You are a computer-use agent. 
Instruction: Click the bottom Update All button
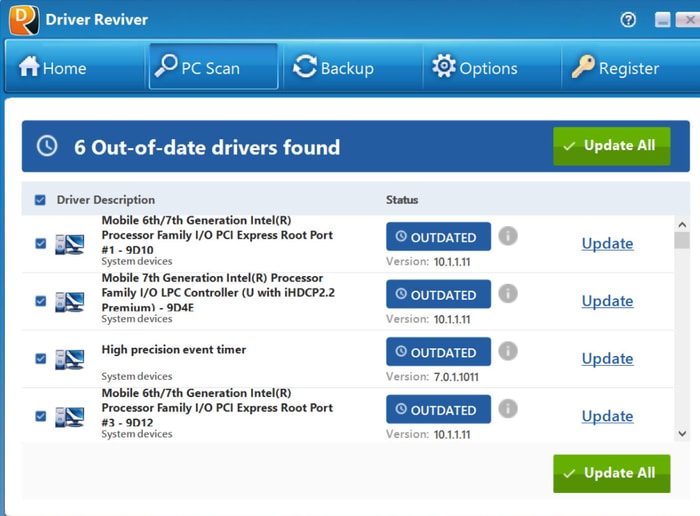tap(612, 474)
